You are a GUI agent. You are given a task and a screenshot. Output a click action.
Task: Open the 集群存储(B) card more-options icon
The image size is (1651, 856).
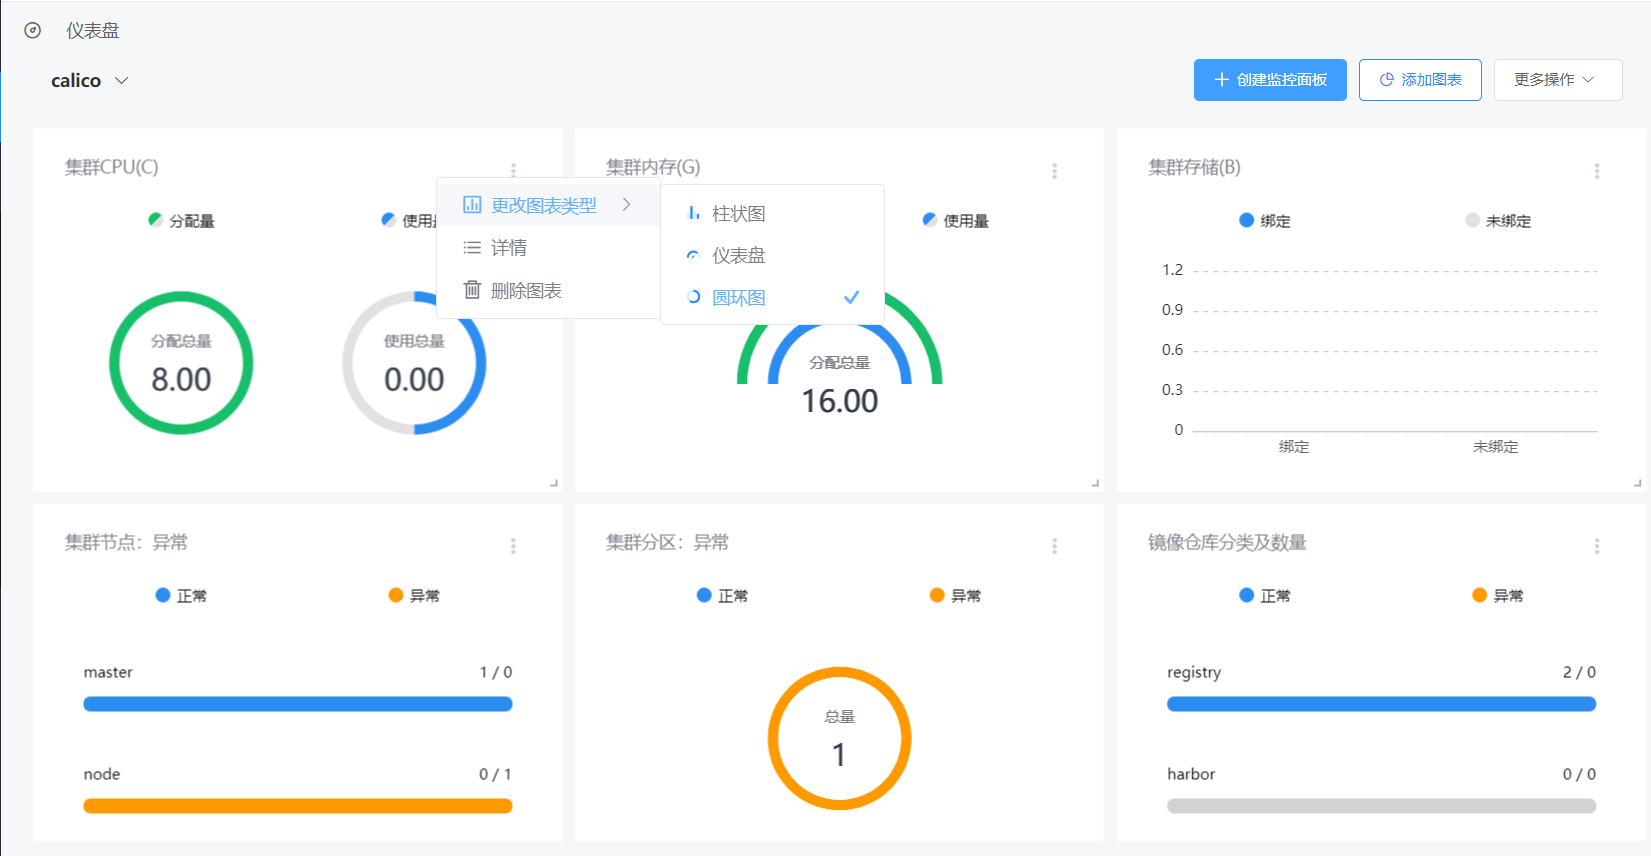click(x=1596, y=171)
